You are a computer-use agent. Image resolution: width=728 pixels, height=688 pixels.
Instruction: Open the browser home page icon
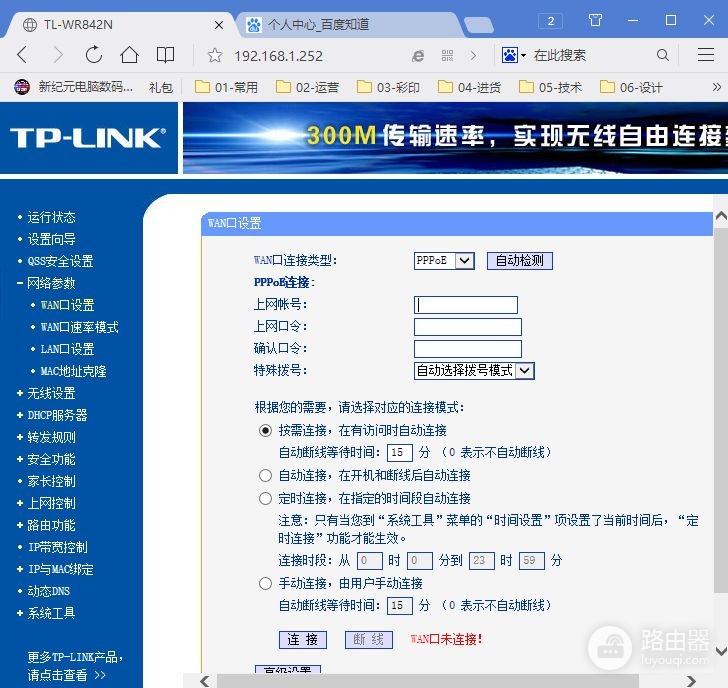[129, 55]
